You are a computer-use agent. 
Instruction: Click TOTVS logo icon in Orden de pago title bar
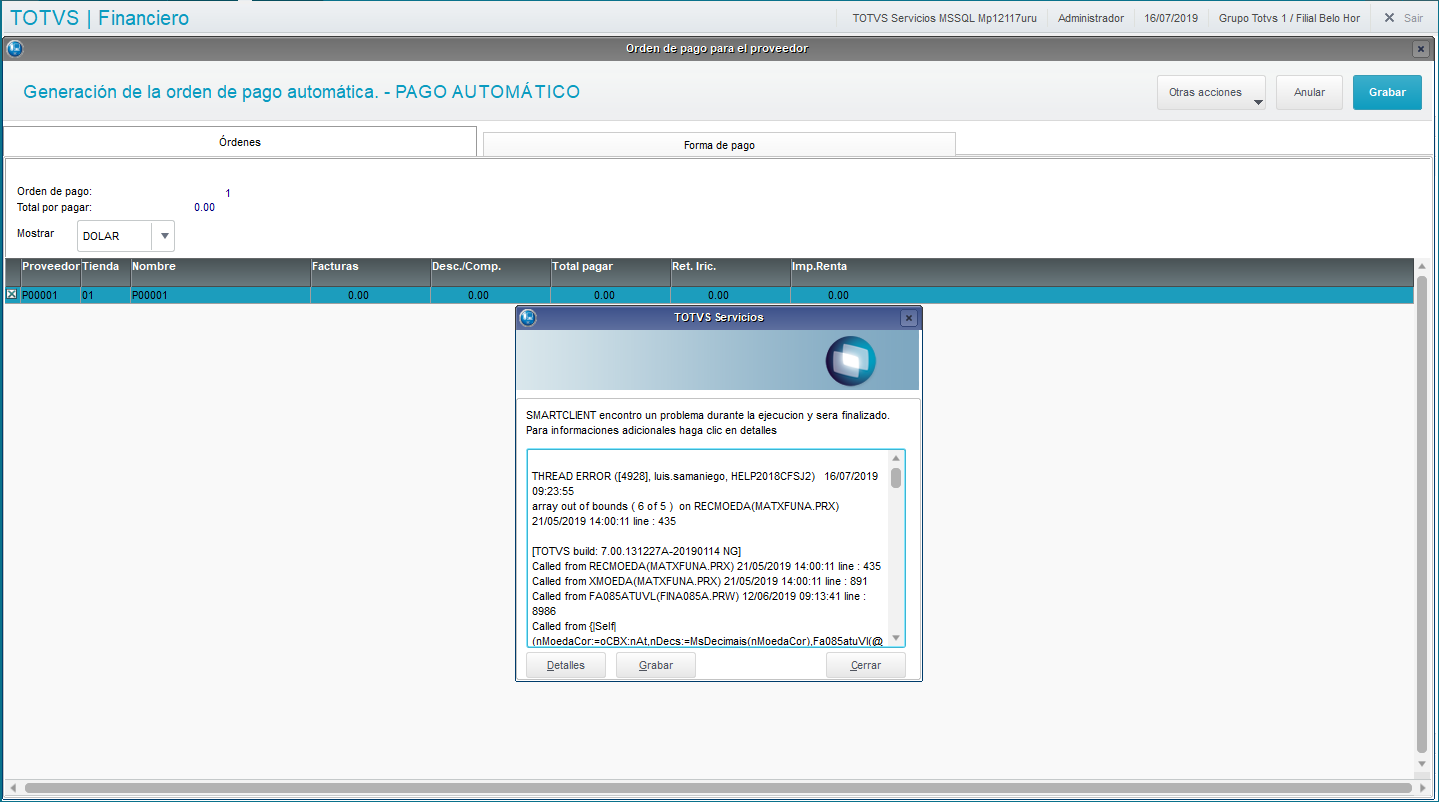[14, 48]
